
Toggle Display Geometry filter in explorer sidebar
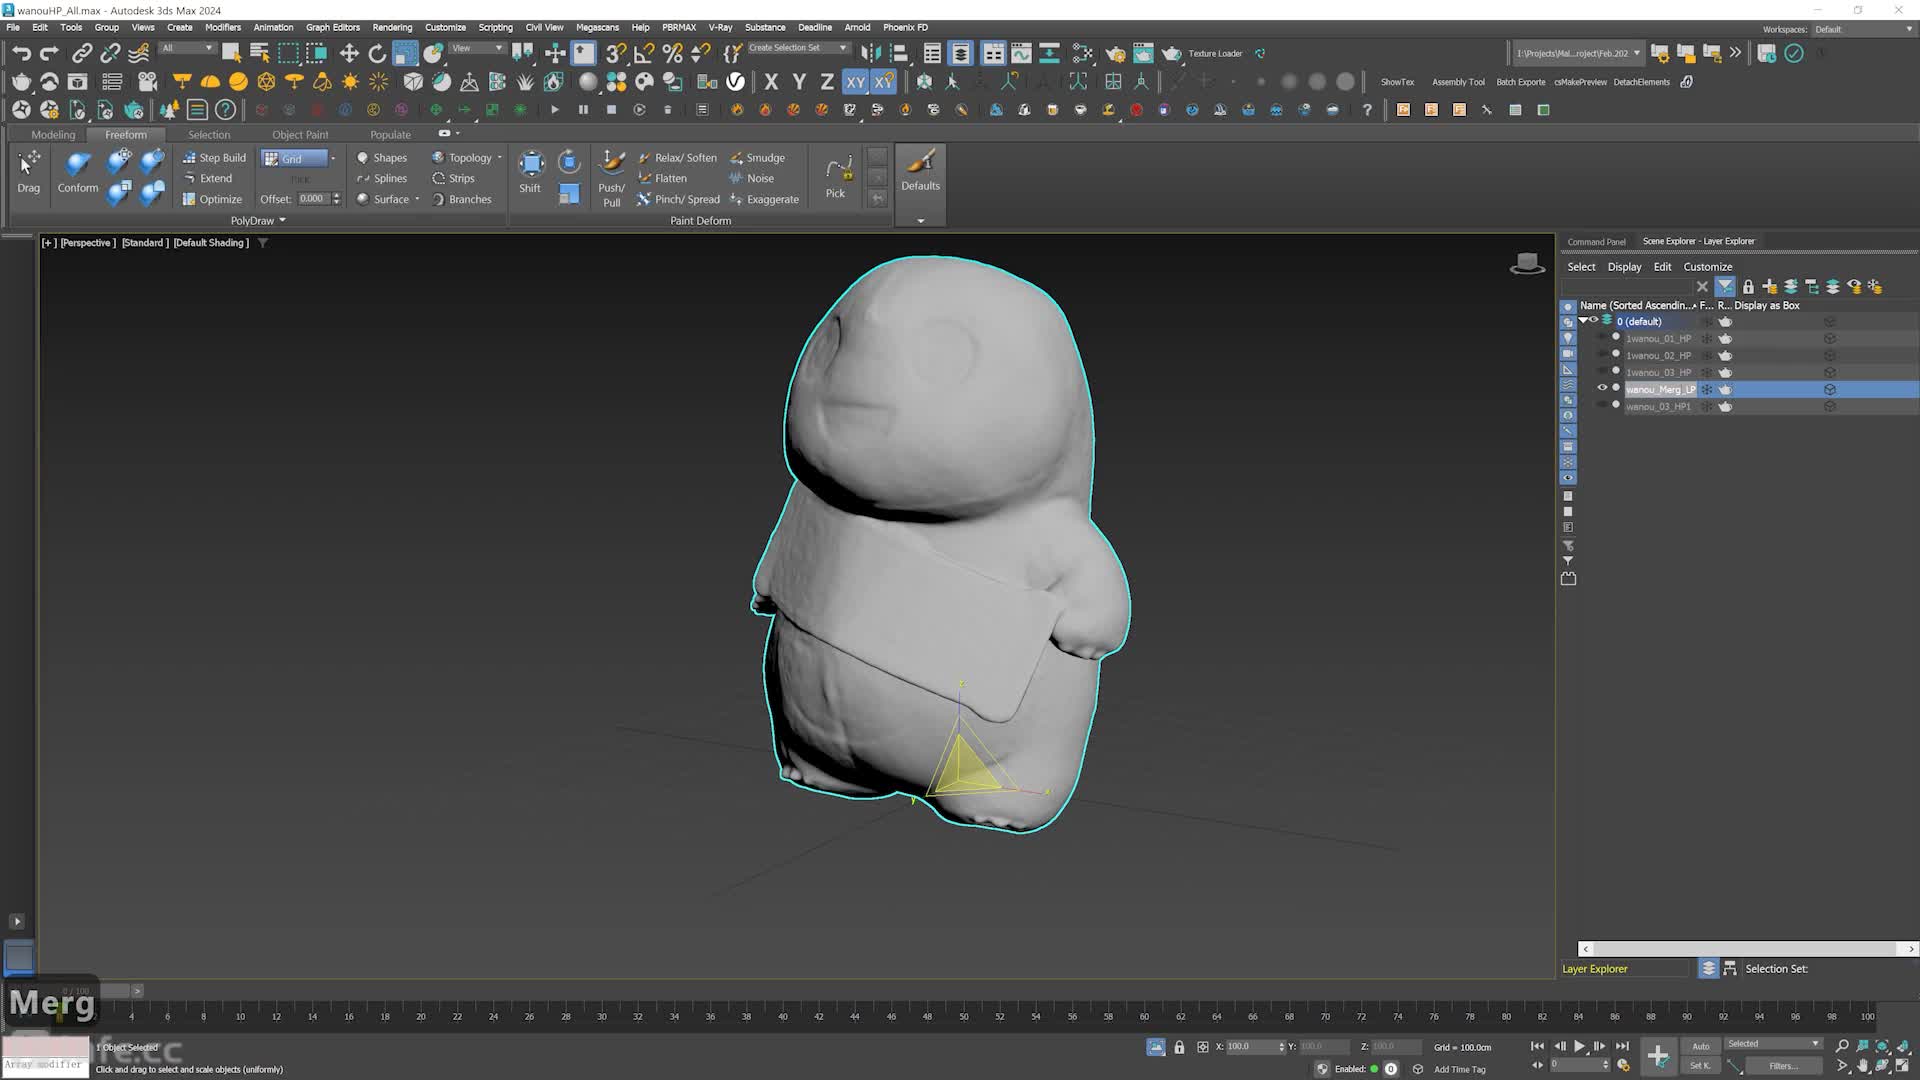[x=1568, y=307]
